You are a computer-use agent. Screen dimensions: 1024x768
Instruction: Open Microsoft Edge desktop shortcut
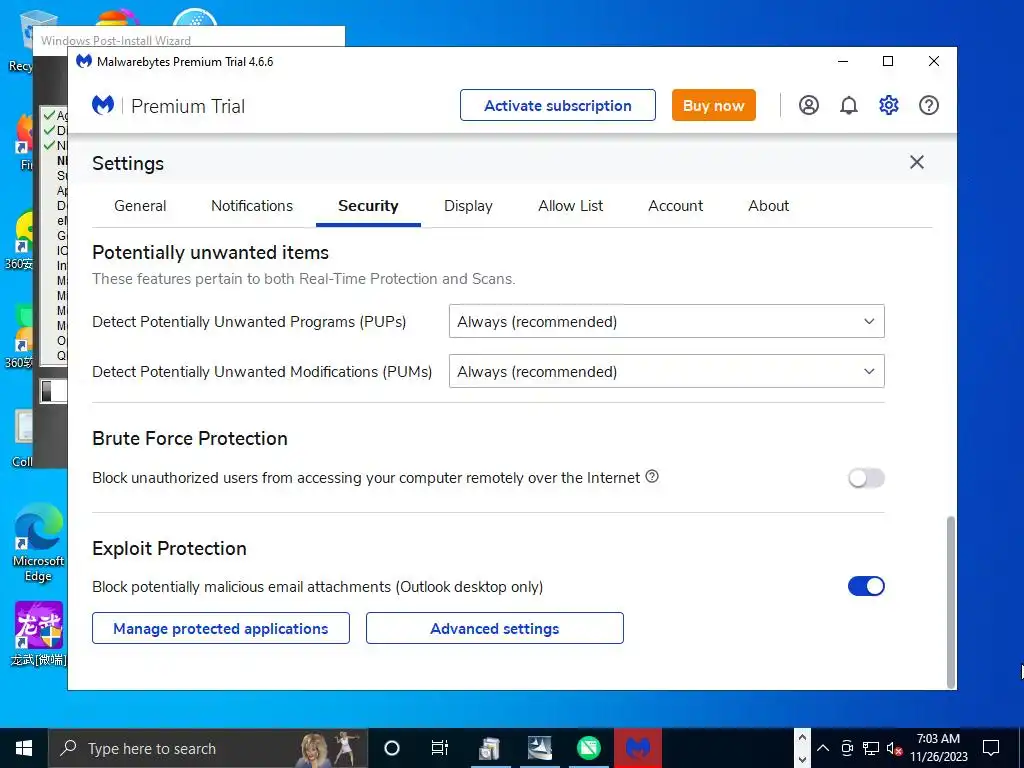(39, 541)
